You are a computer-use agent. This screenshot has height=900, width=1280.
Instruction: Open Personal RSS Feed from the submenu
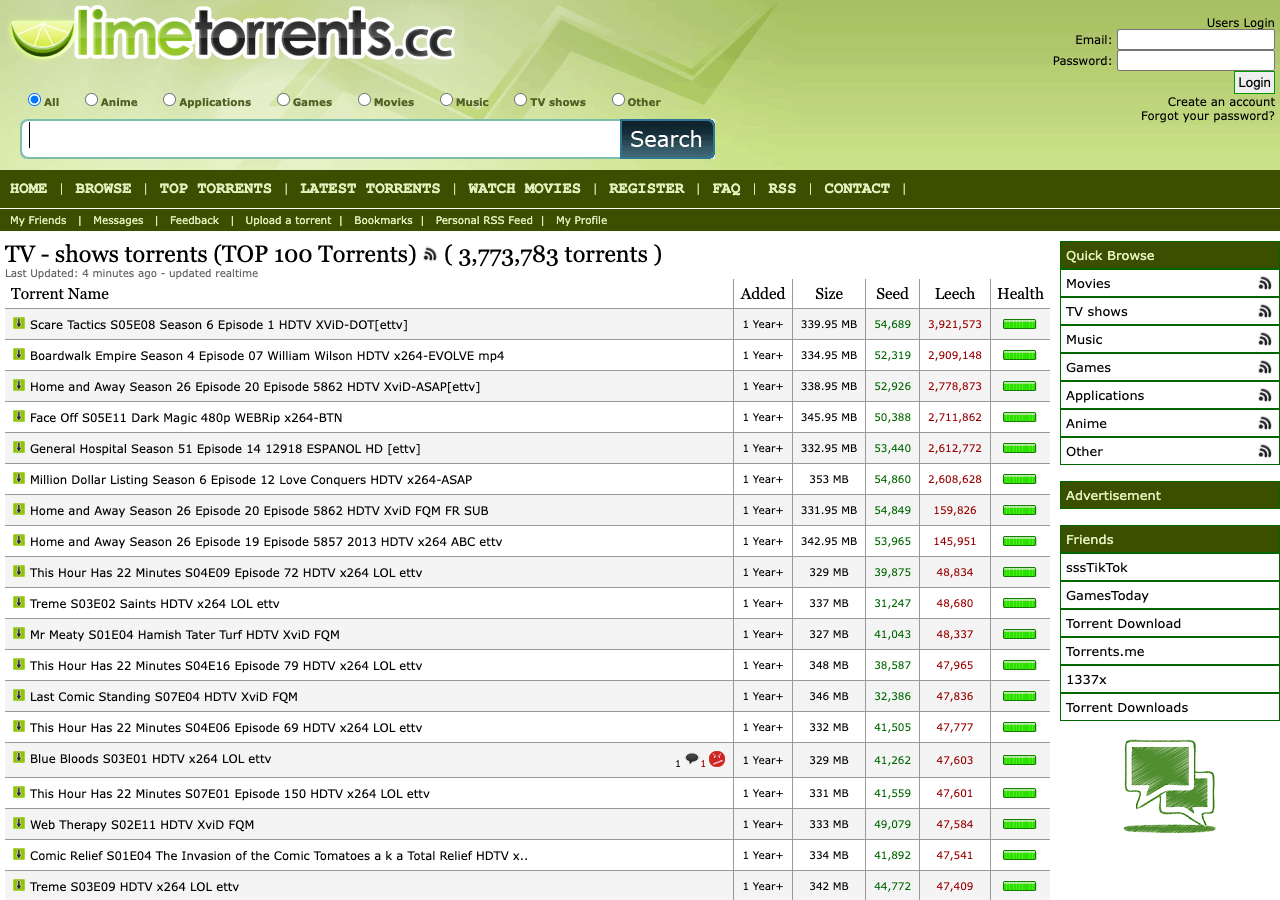pyautogui.click(x=484, y=220)
